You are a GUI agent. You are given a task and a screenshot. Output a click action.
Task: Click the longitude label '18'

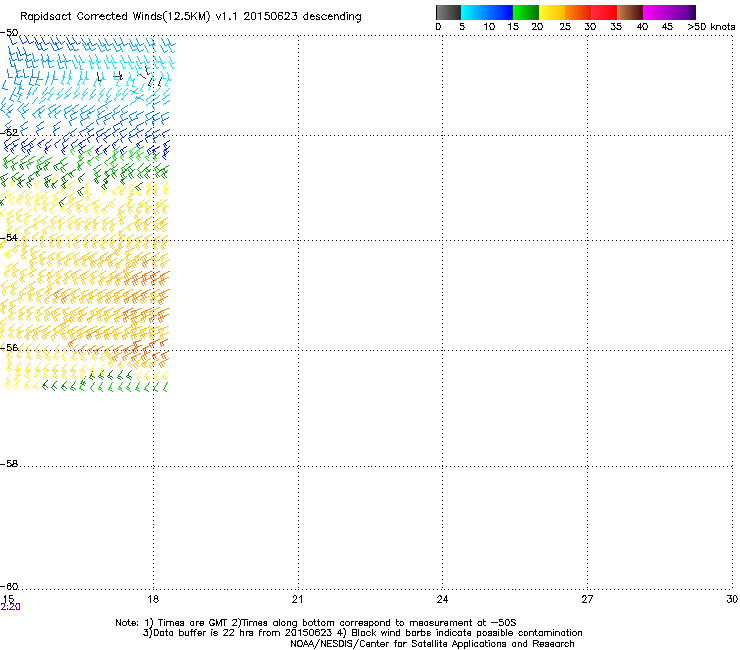pos(153,599)
